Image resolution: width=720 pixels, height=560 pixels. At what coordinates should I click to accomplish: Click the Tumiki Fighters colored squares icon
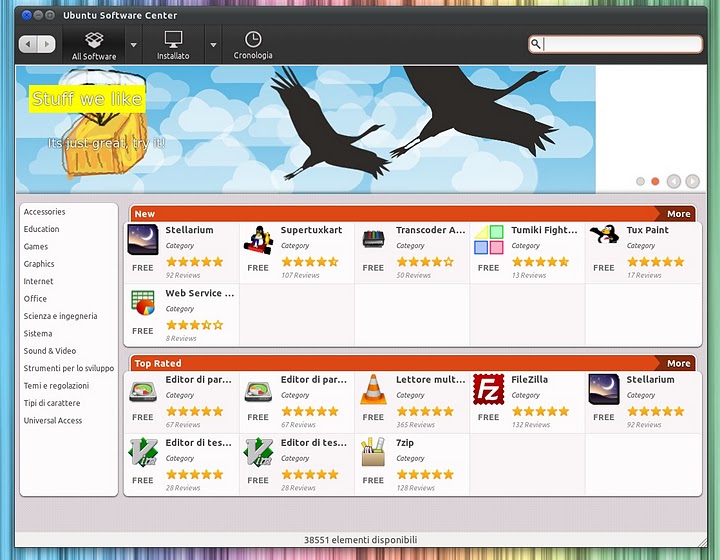pos(489,240)
